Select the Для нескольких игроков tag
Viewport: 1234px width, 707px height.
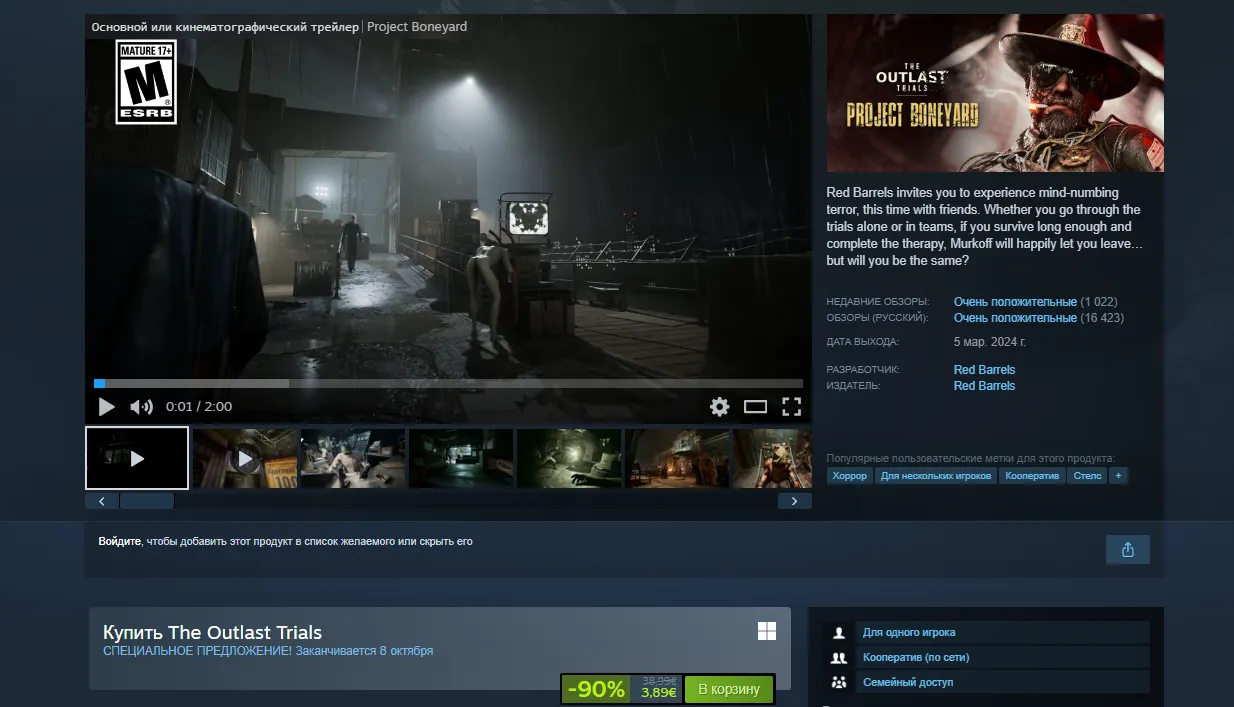(936, 476)
